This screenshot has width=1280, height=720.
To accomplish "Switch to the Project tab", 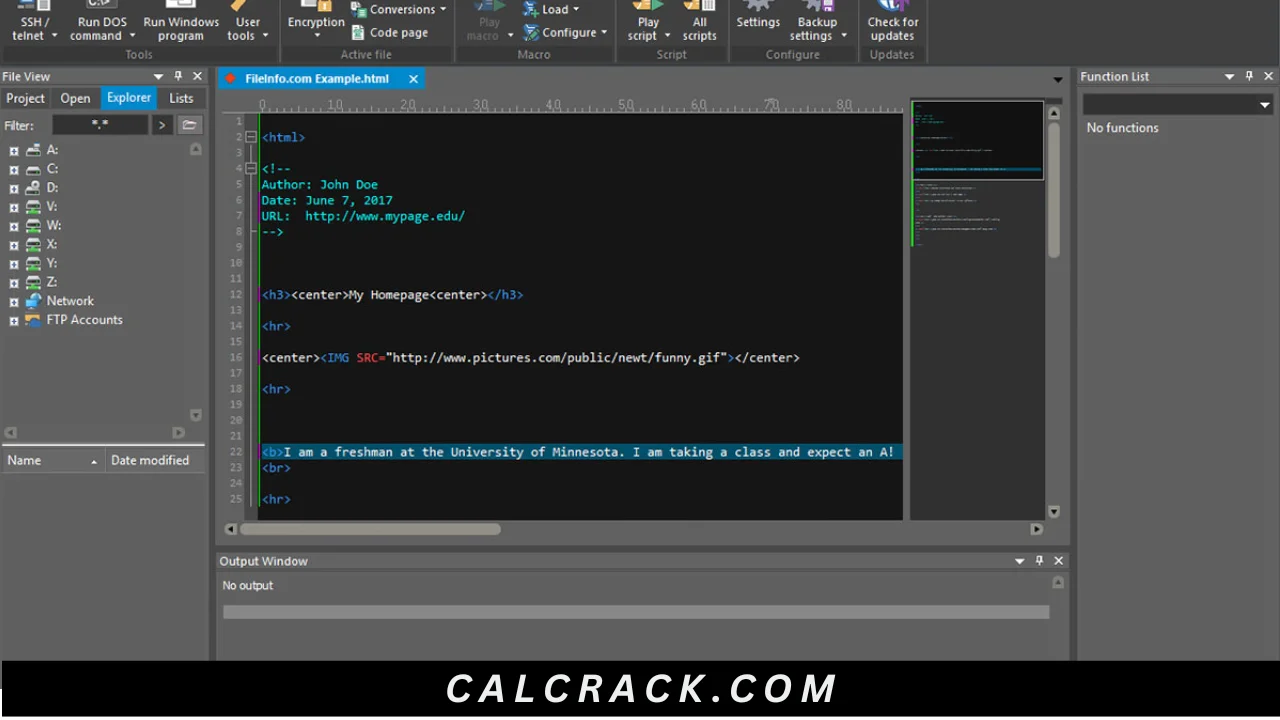I will (25, 98).
